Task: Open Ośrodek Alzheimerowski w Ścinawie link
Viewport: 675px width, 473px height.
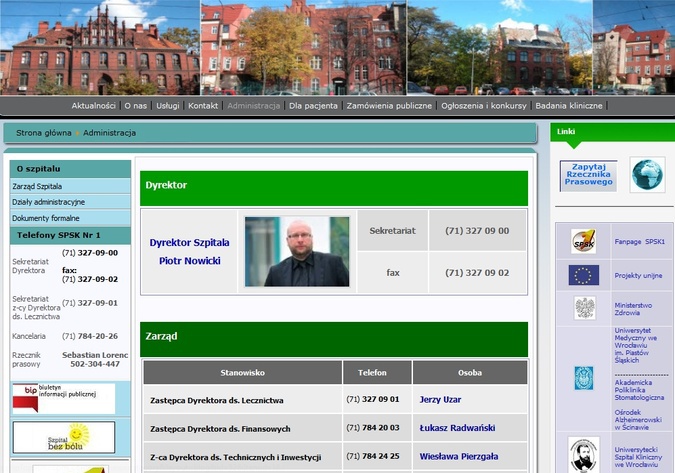Action: click(x=638, y=420)
